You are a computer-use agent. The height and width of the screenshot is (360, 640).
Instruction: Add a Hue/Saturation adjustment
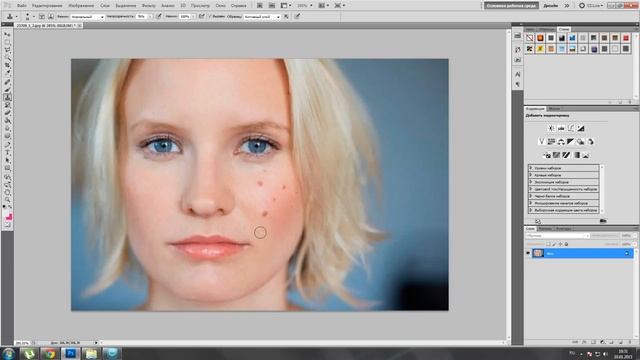551,141
